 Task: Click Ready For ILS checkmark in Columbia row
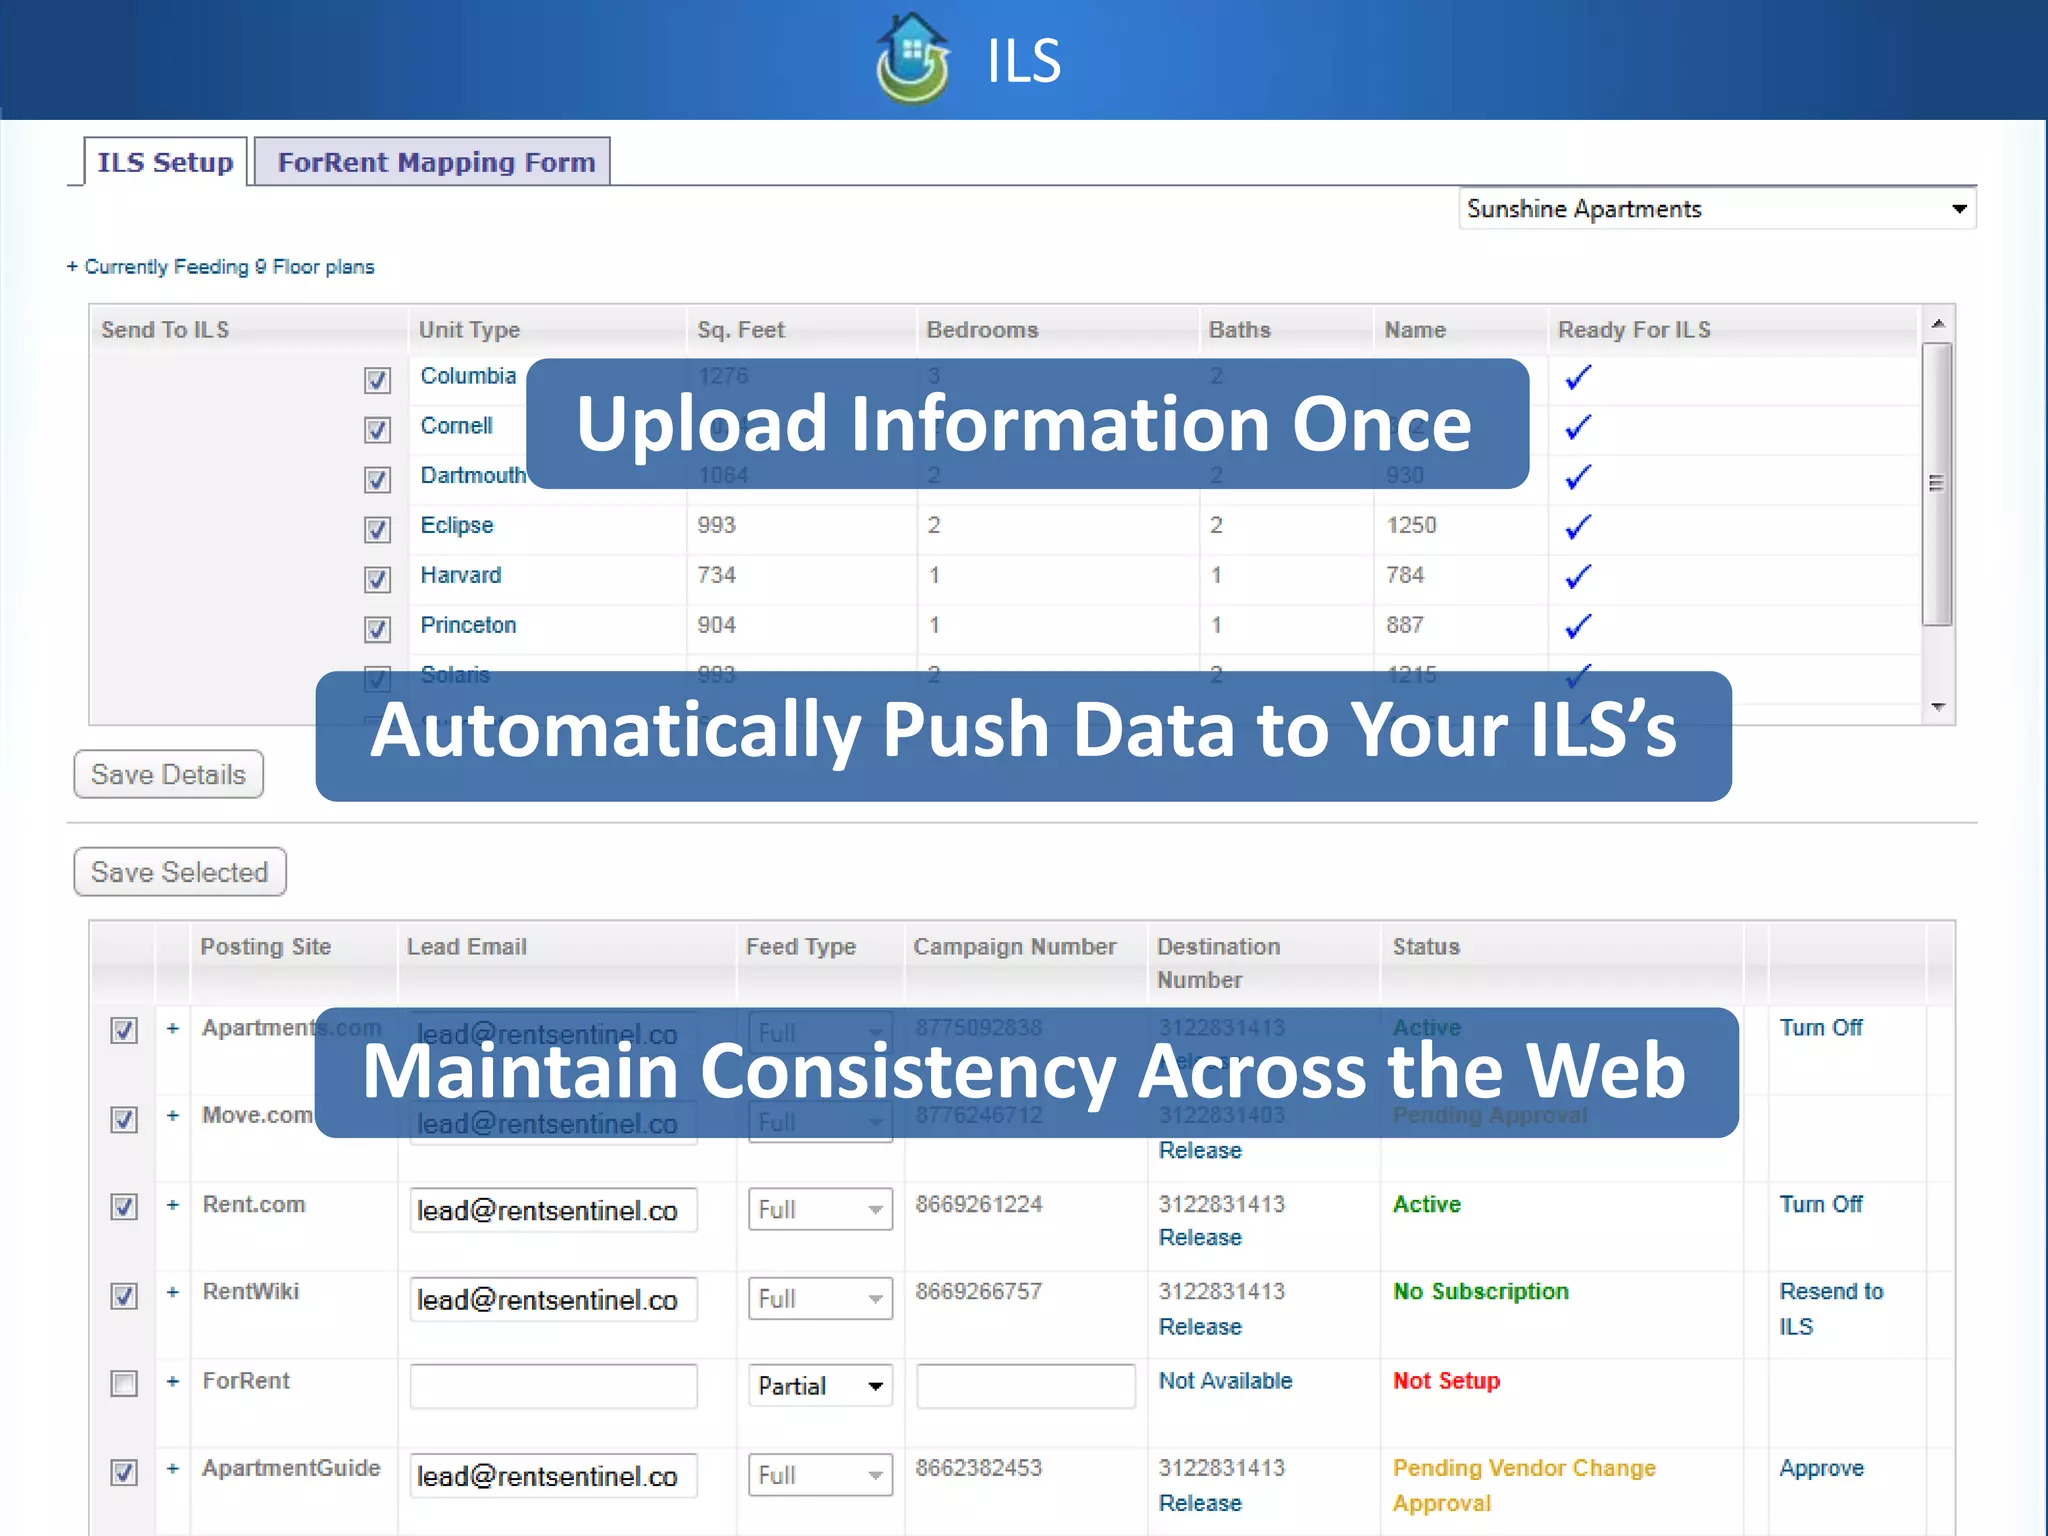tap(1578, 378)
